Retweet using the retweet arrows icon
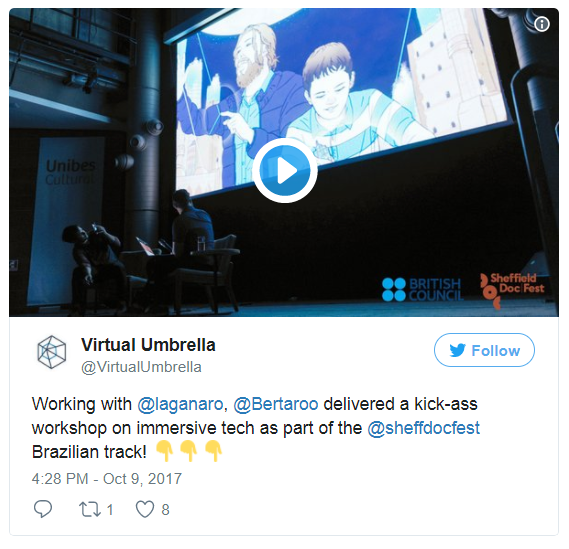 90,509
